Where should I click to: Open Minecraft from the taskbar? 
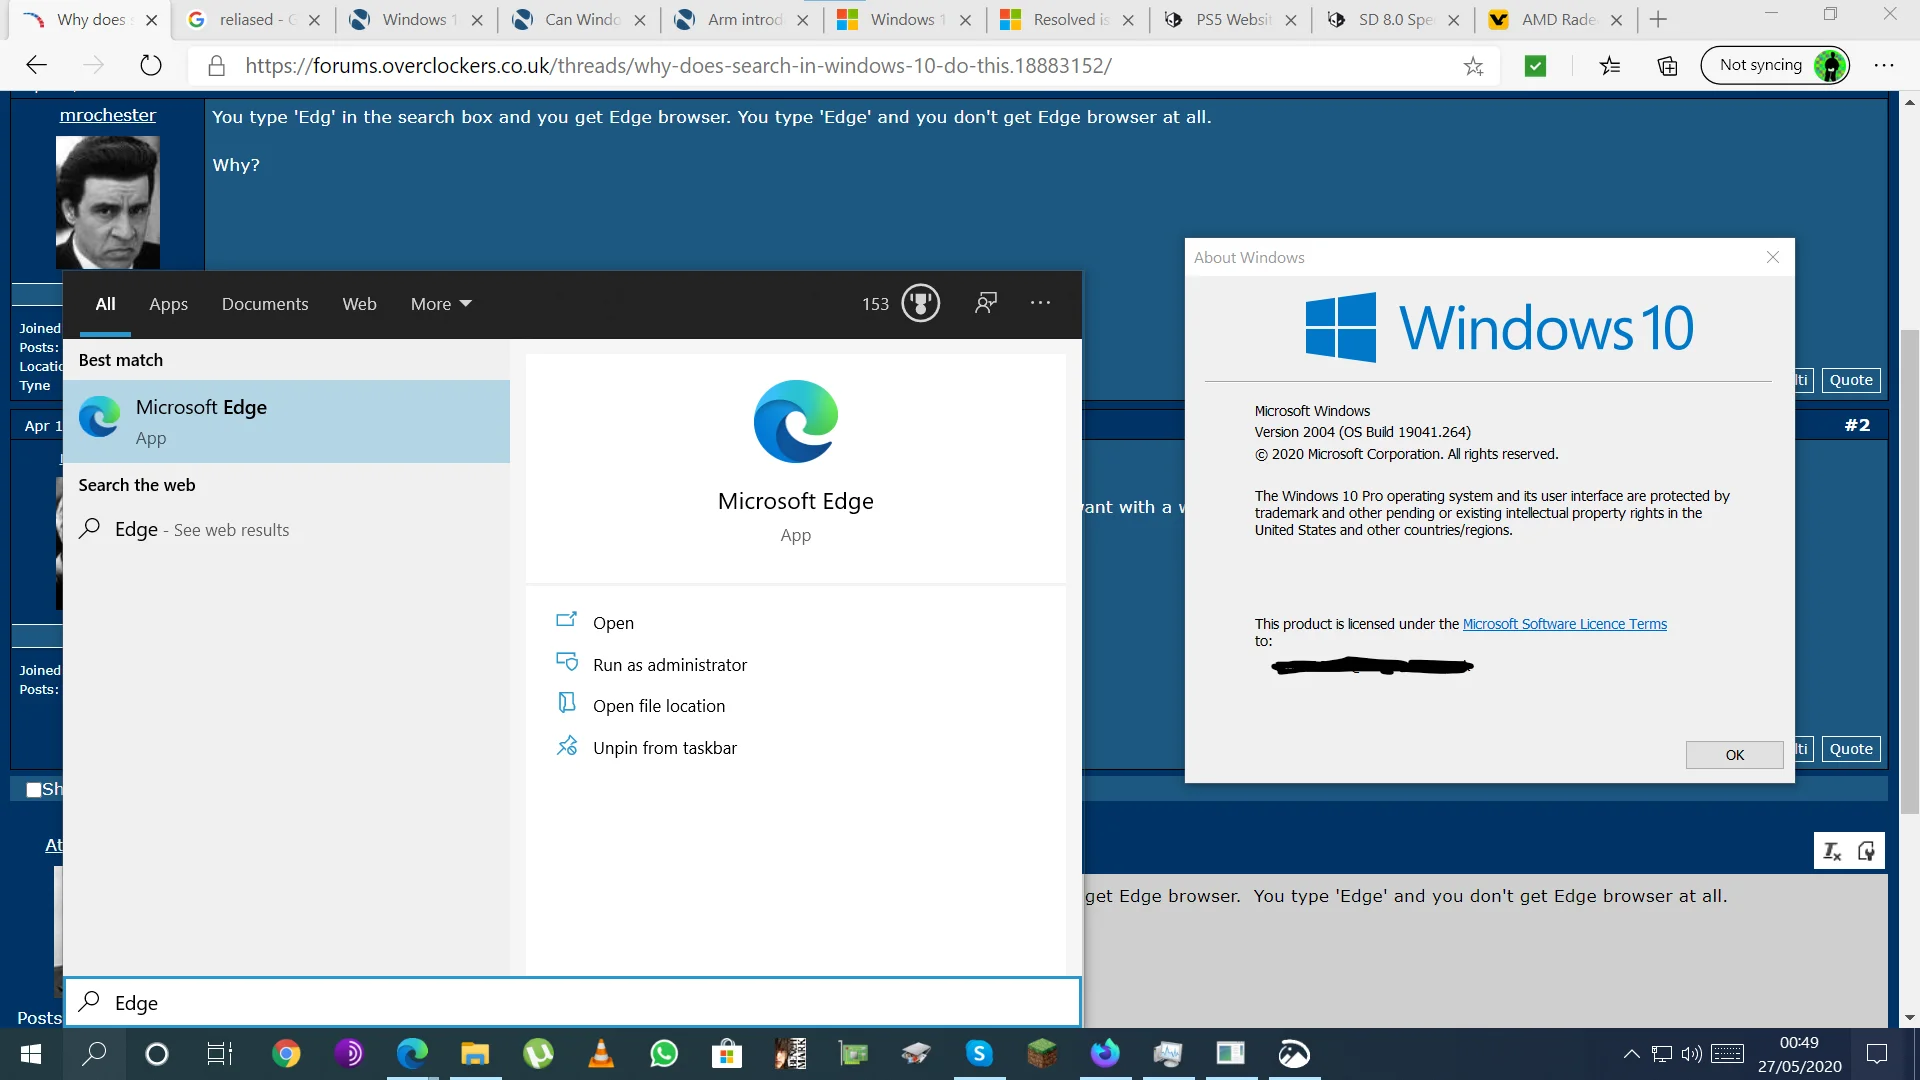tap(1042, 1054)
